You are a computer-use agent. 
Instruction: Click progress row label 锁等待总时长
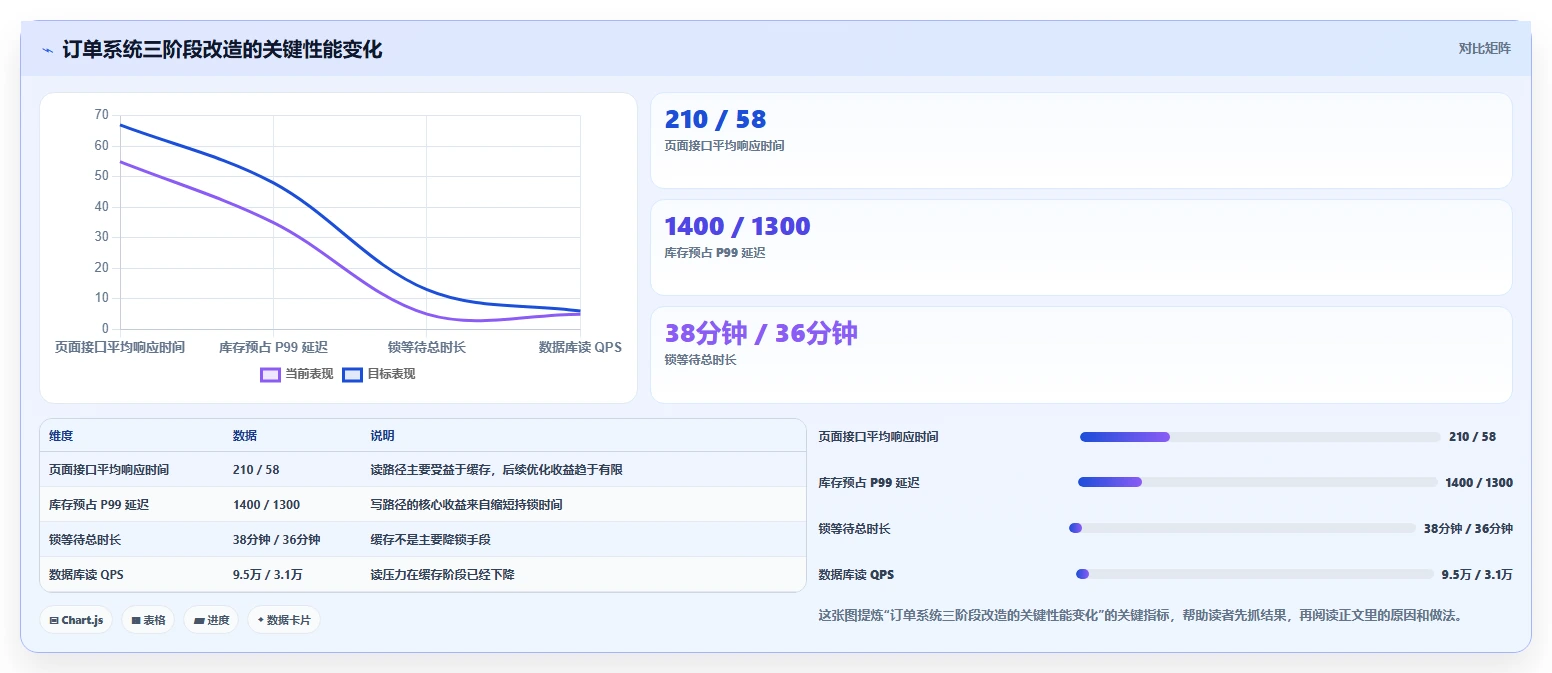coord(854,529)
